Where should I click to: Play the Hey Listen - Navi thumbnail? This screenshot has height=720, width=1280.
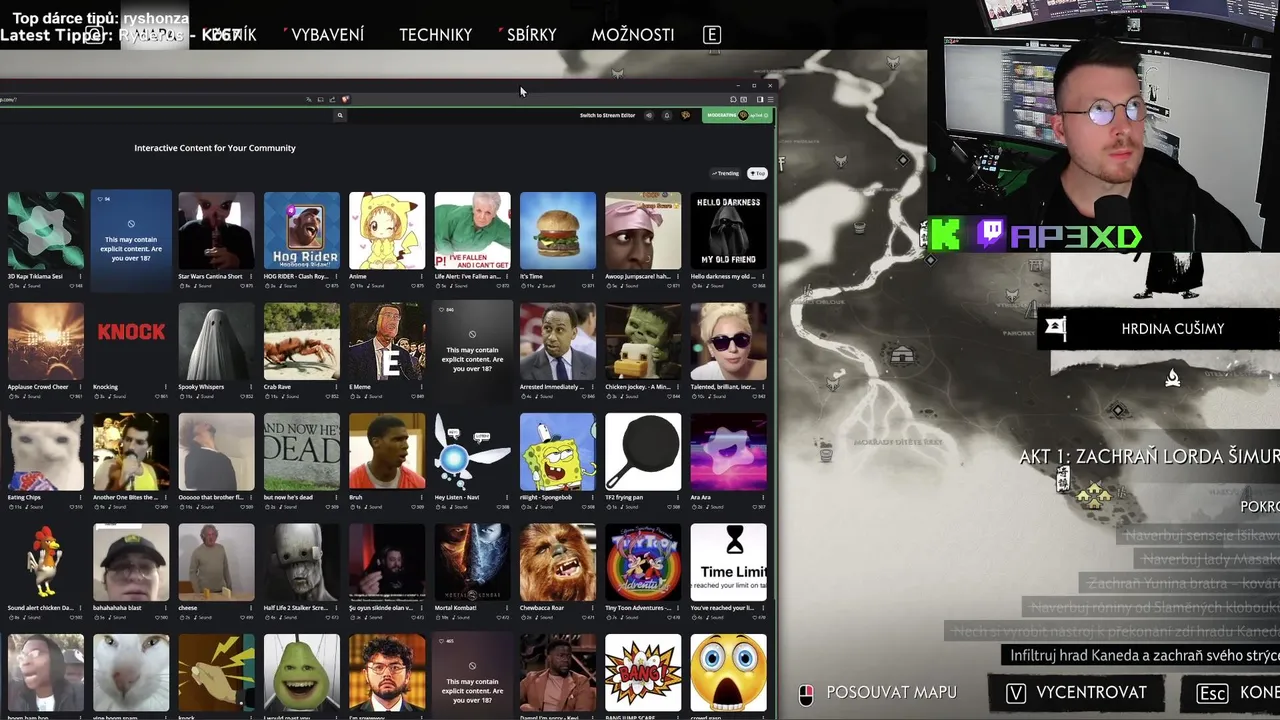pos(472,451)
